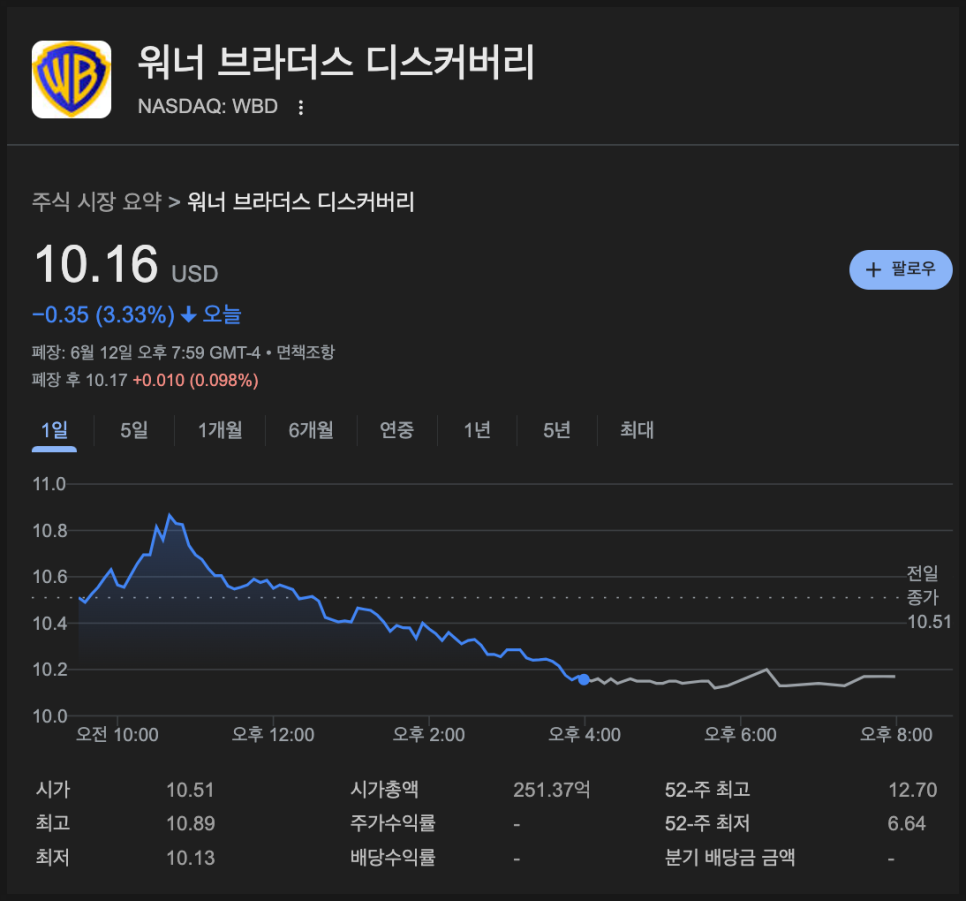Screen dimensions: 966x901
Task: Click the 오전 10:00 time axis label
Action: pyautogui.click(x=117, y=735)
